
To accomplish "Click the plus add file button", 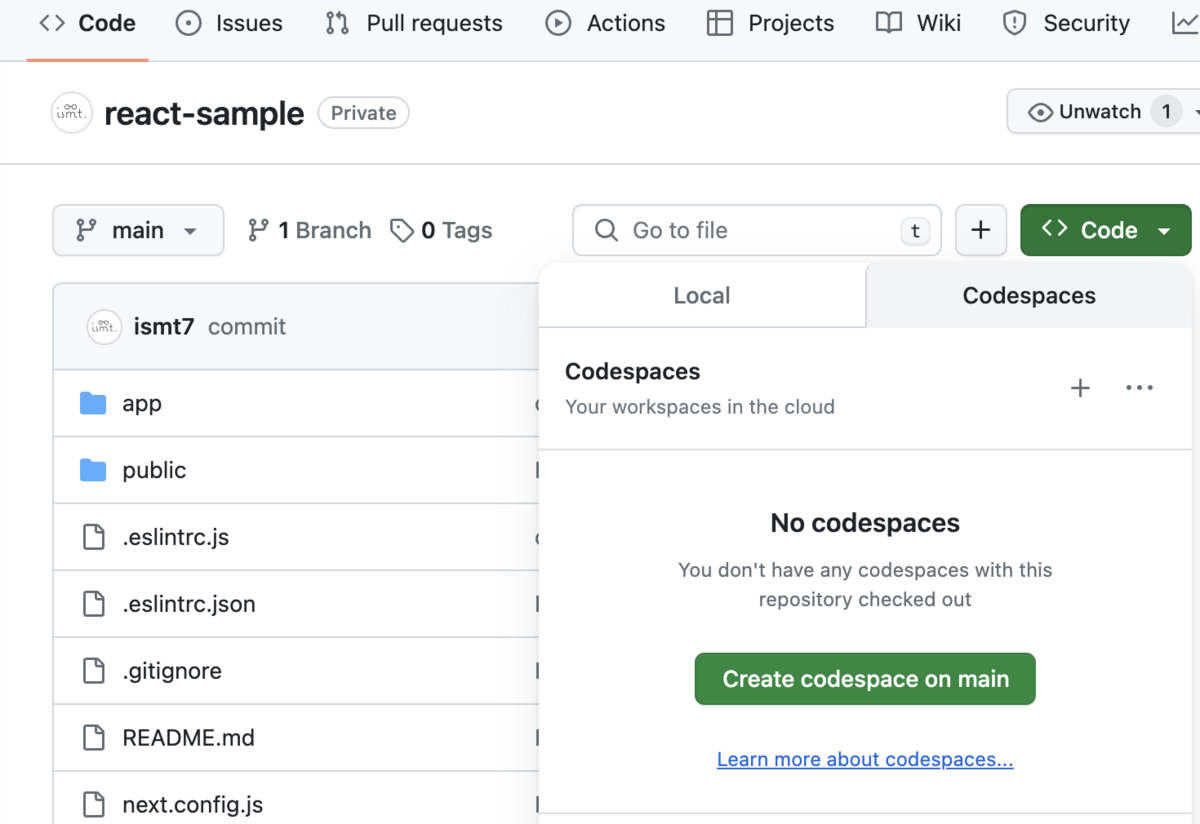I will pos(981,230).
